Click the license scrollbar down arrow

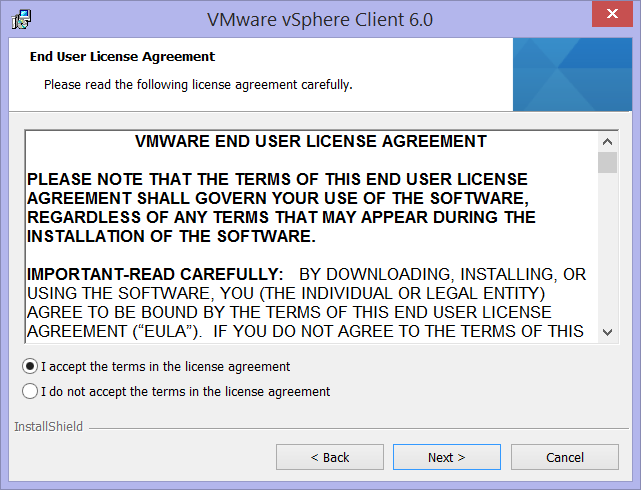pos(607,332)
